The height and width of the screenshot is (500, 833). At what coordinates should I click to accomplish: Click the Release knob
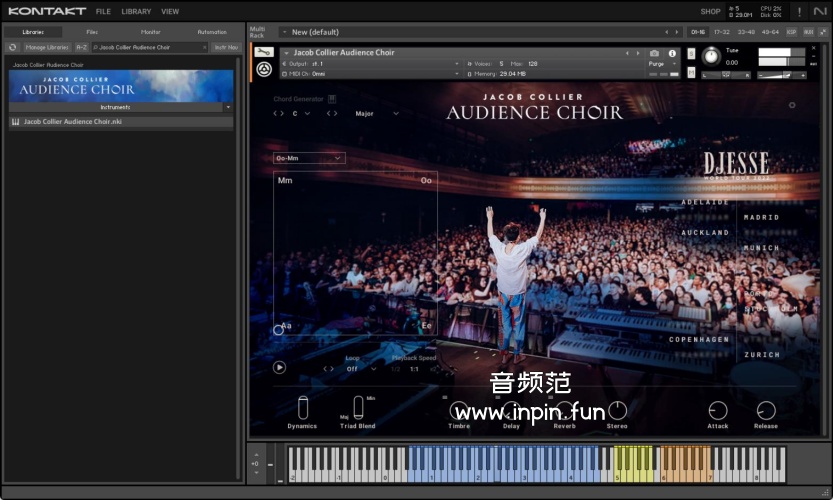click(x=766, y=411)
